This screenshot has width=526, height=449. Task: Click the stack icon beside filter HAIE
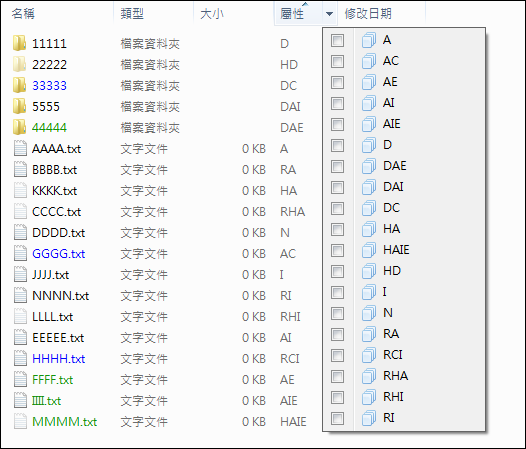(x=369, y=250)
